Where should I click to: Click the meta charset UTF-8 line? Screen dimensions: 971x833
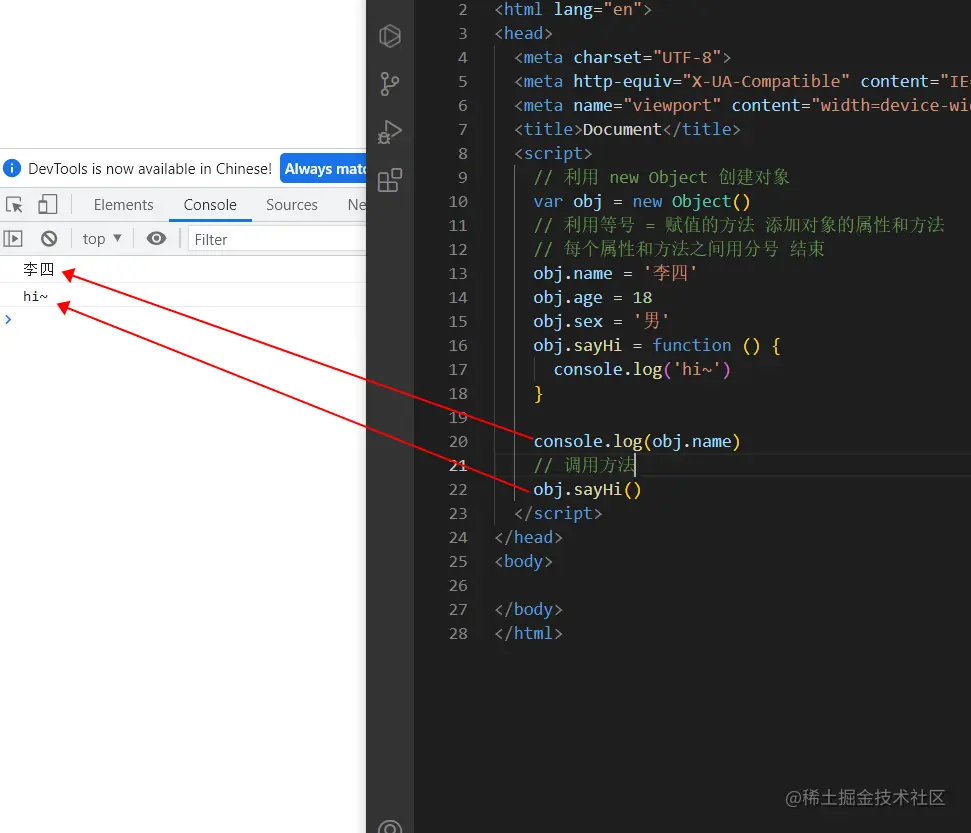point(622,58)
